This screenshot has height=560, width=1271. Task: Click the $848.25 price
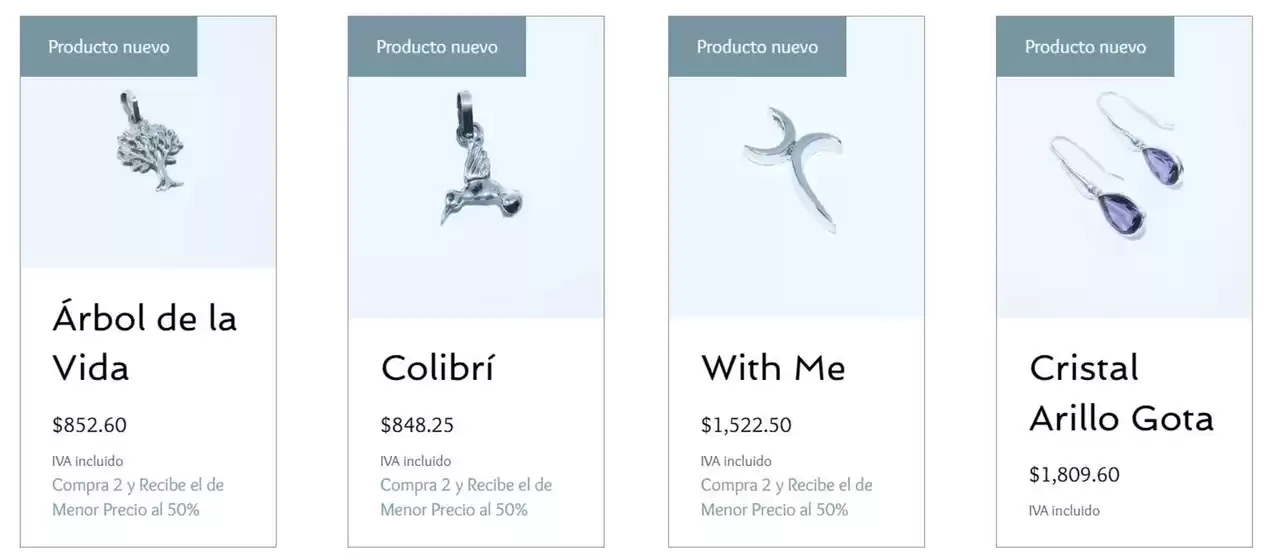(417, 425)
